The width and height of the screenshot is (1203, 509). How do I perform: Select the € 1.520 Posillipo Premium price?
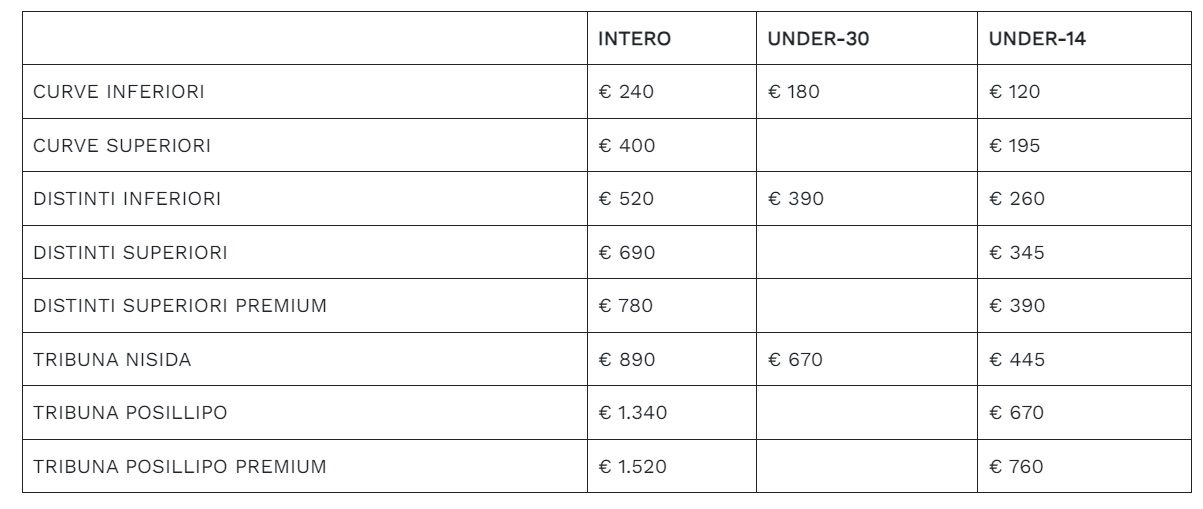click(632, 466)
